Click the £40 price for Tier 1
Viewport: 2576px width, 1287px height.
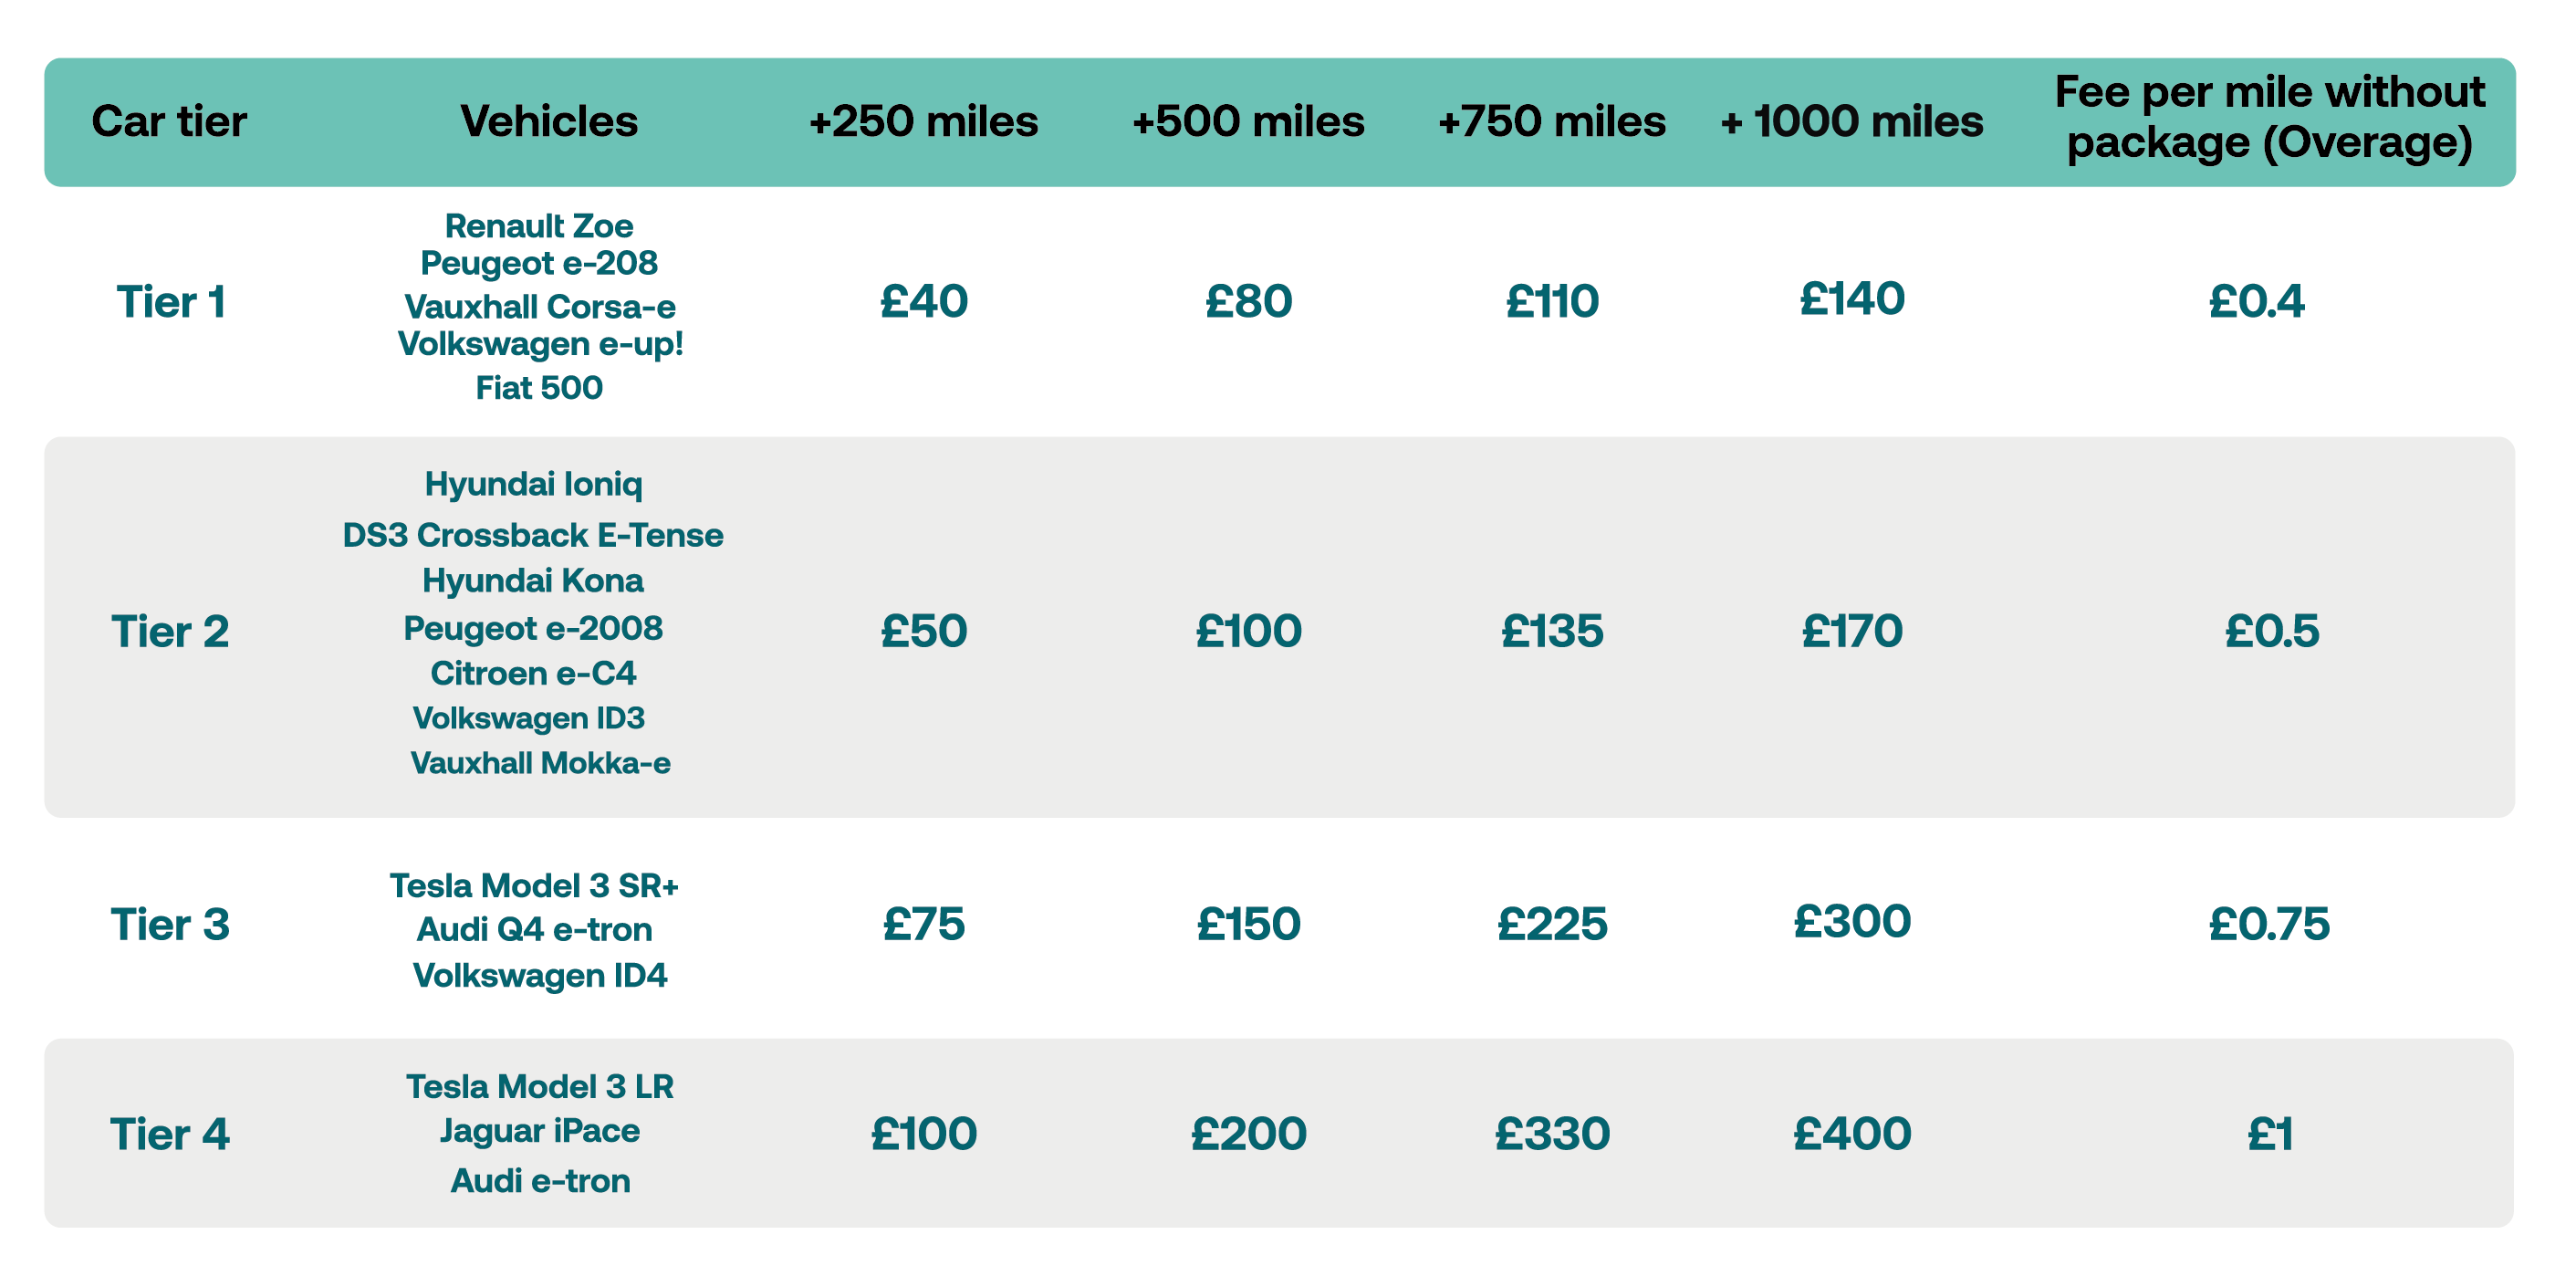point(924,301)
